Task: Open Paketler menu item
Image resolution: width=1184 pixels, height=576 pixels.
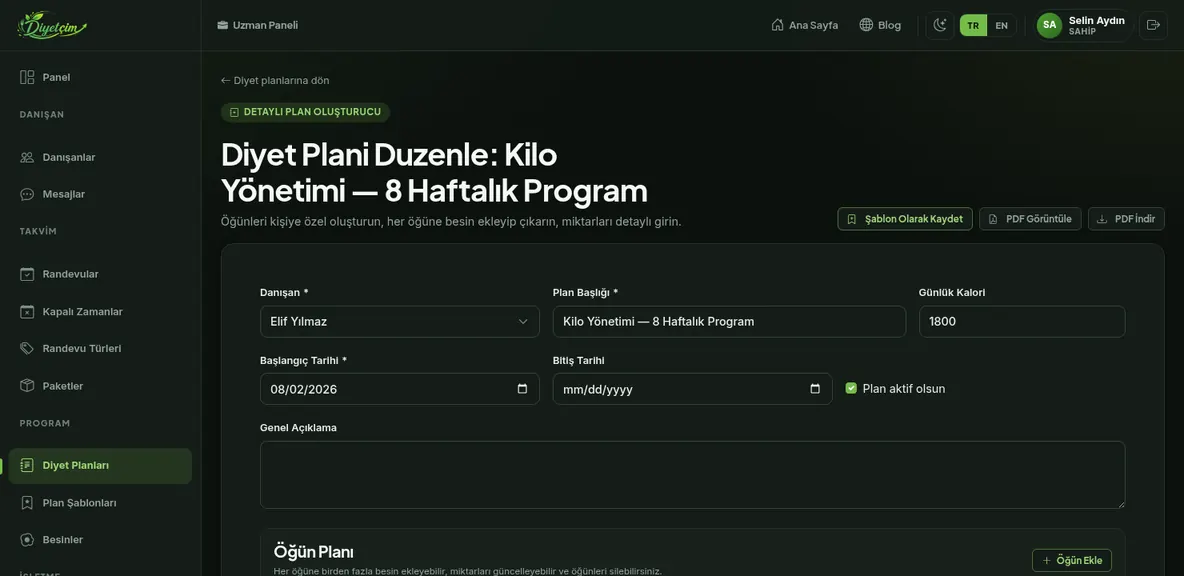Action: [x=100, y=386]
